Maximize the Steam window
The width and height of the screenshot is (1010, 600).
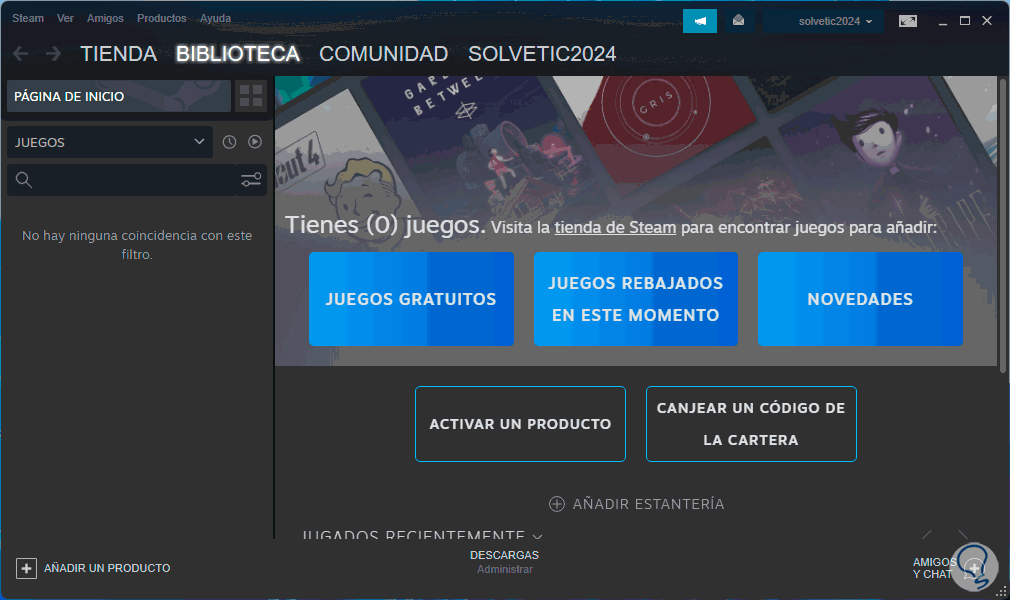coord(965,21)
